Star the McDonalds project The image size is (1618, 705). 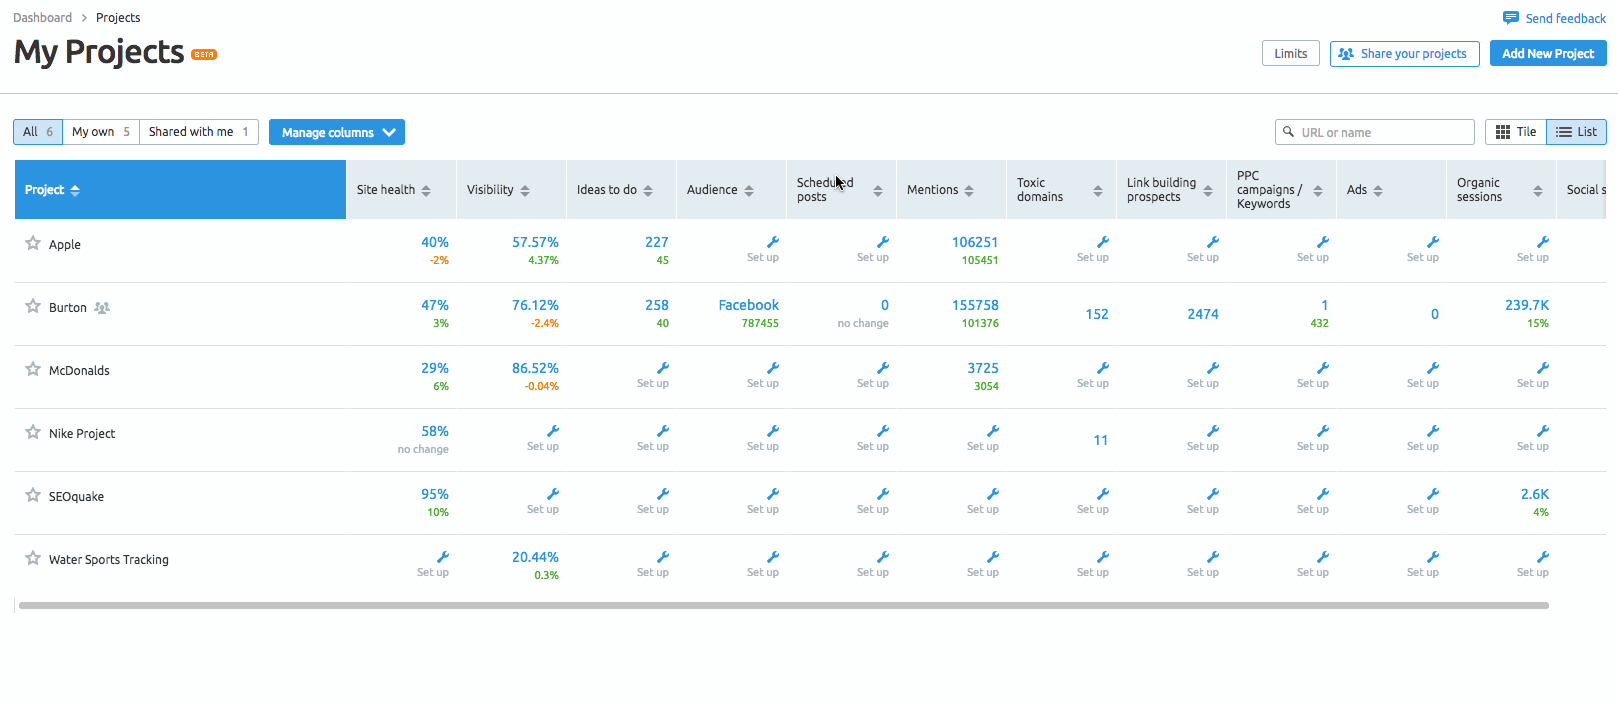click(33, 369)
